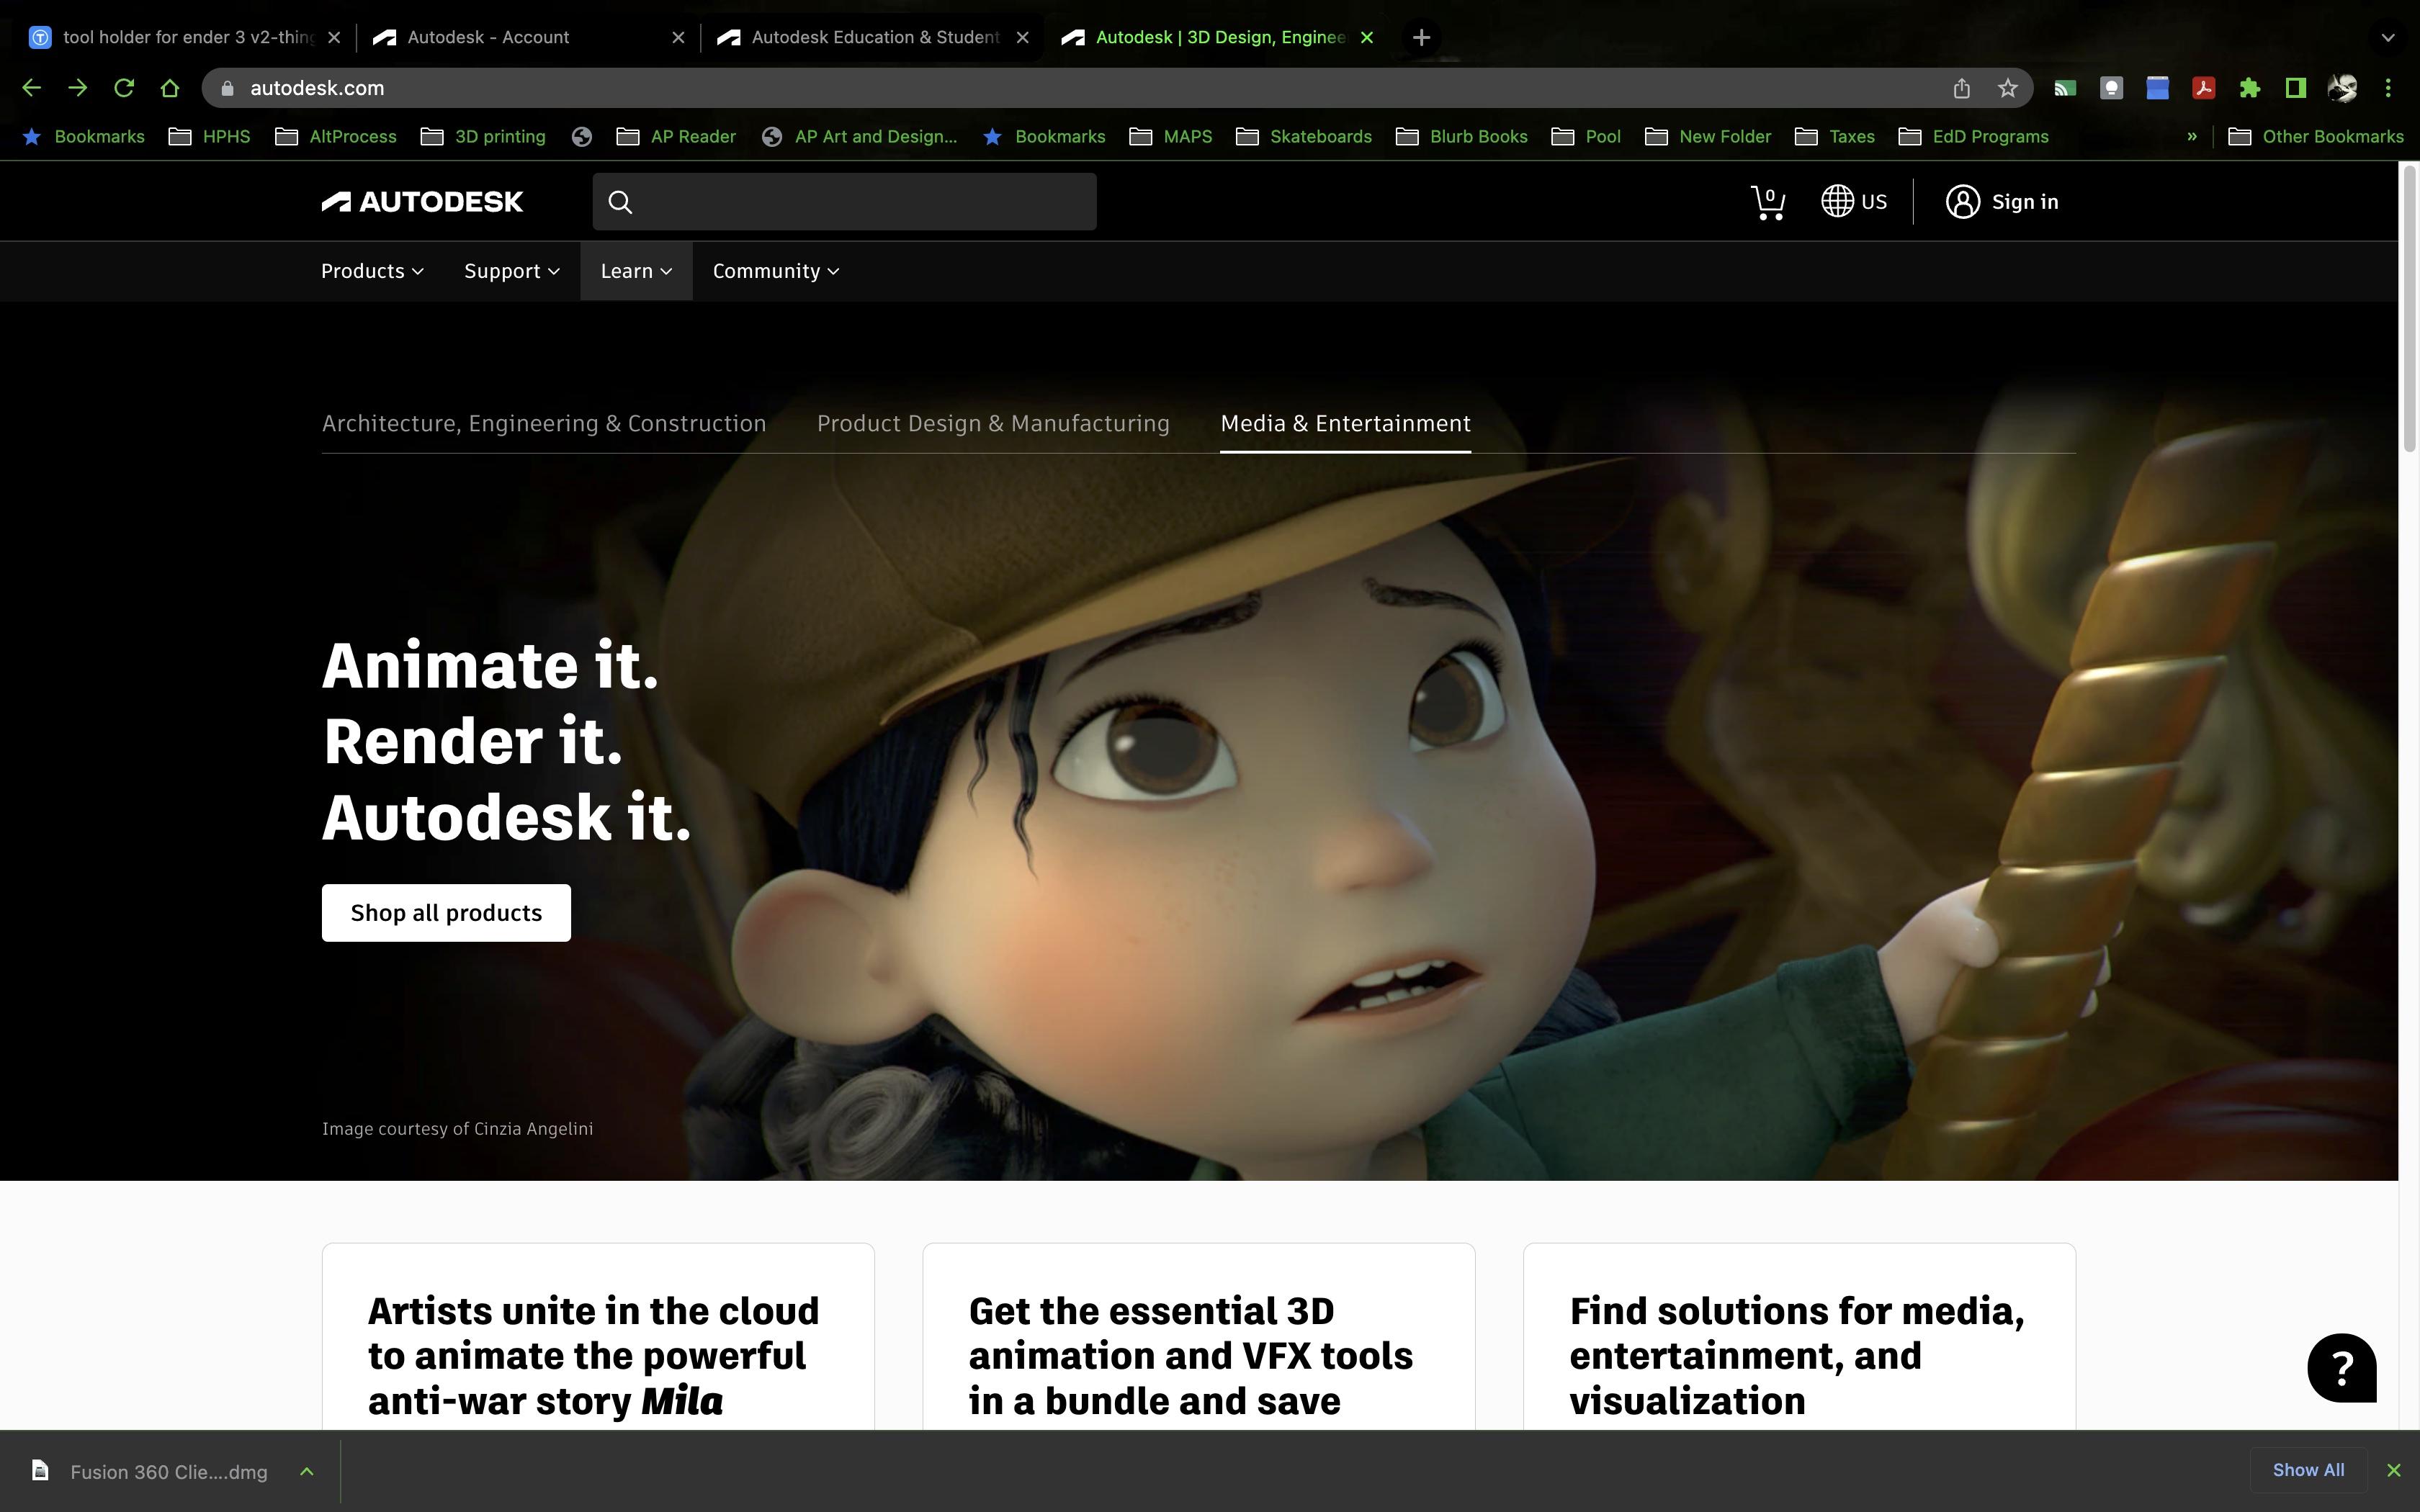2420x1512 pixels.
Task: Open the Skateboards bookmarks folder
Action: click(1304, 136)
